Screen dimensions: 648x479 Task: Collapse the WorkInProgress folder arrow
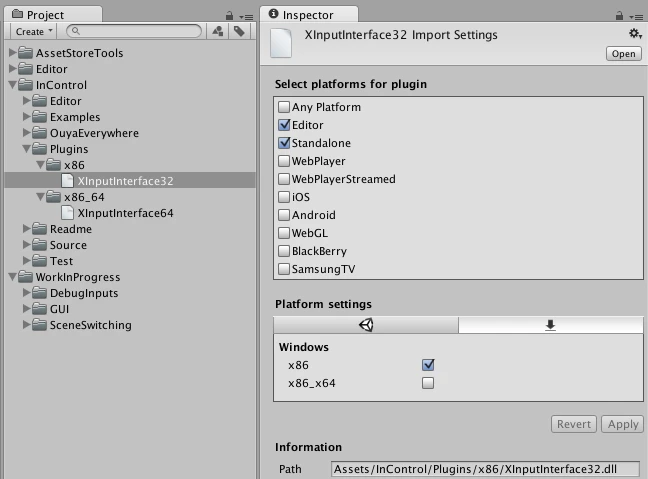coord(12,276)
